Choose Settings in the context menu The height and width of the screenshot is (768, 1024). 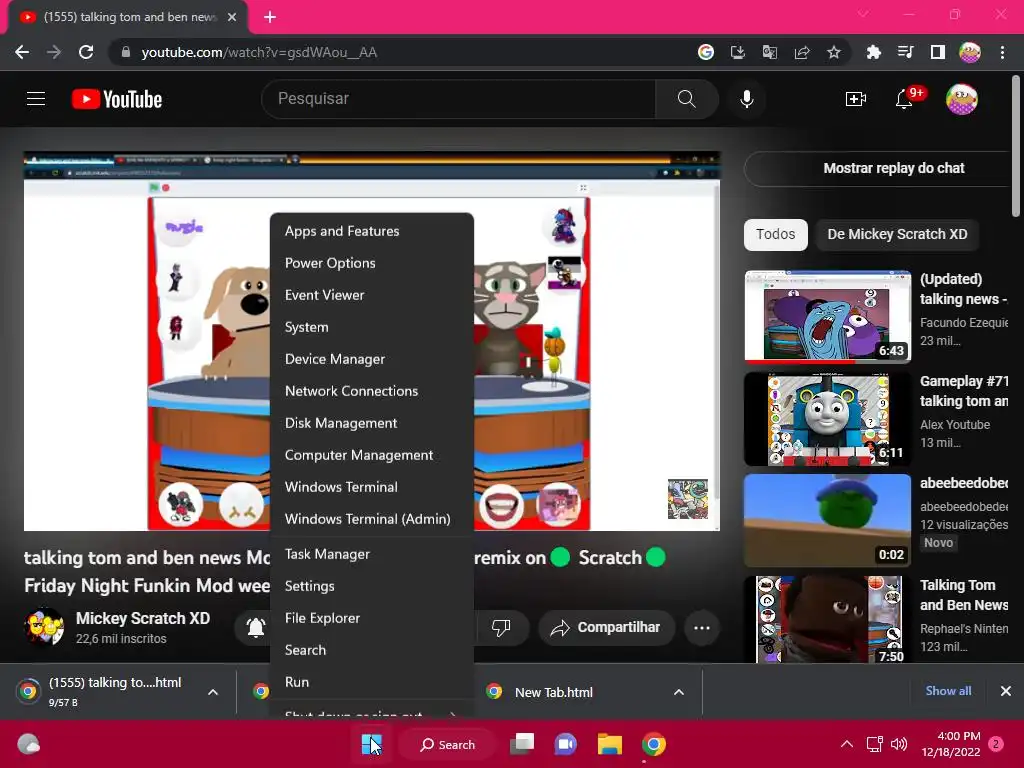[x=372, y=586]
